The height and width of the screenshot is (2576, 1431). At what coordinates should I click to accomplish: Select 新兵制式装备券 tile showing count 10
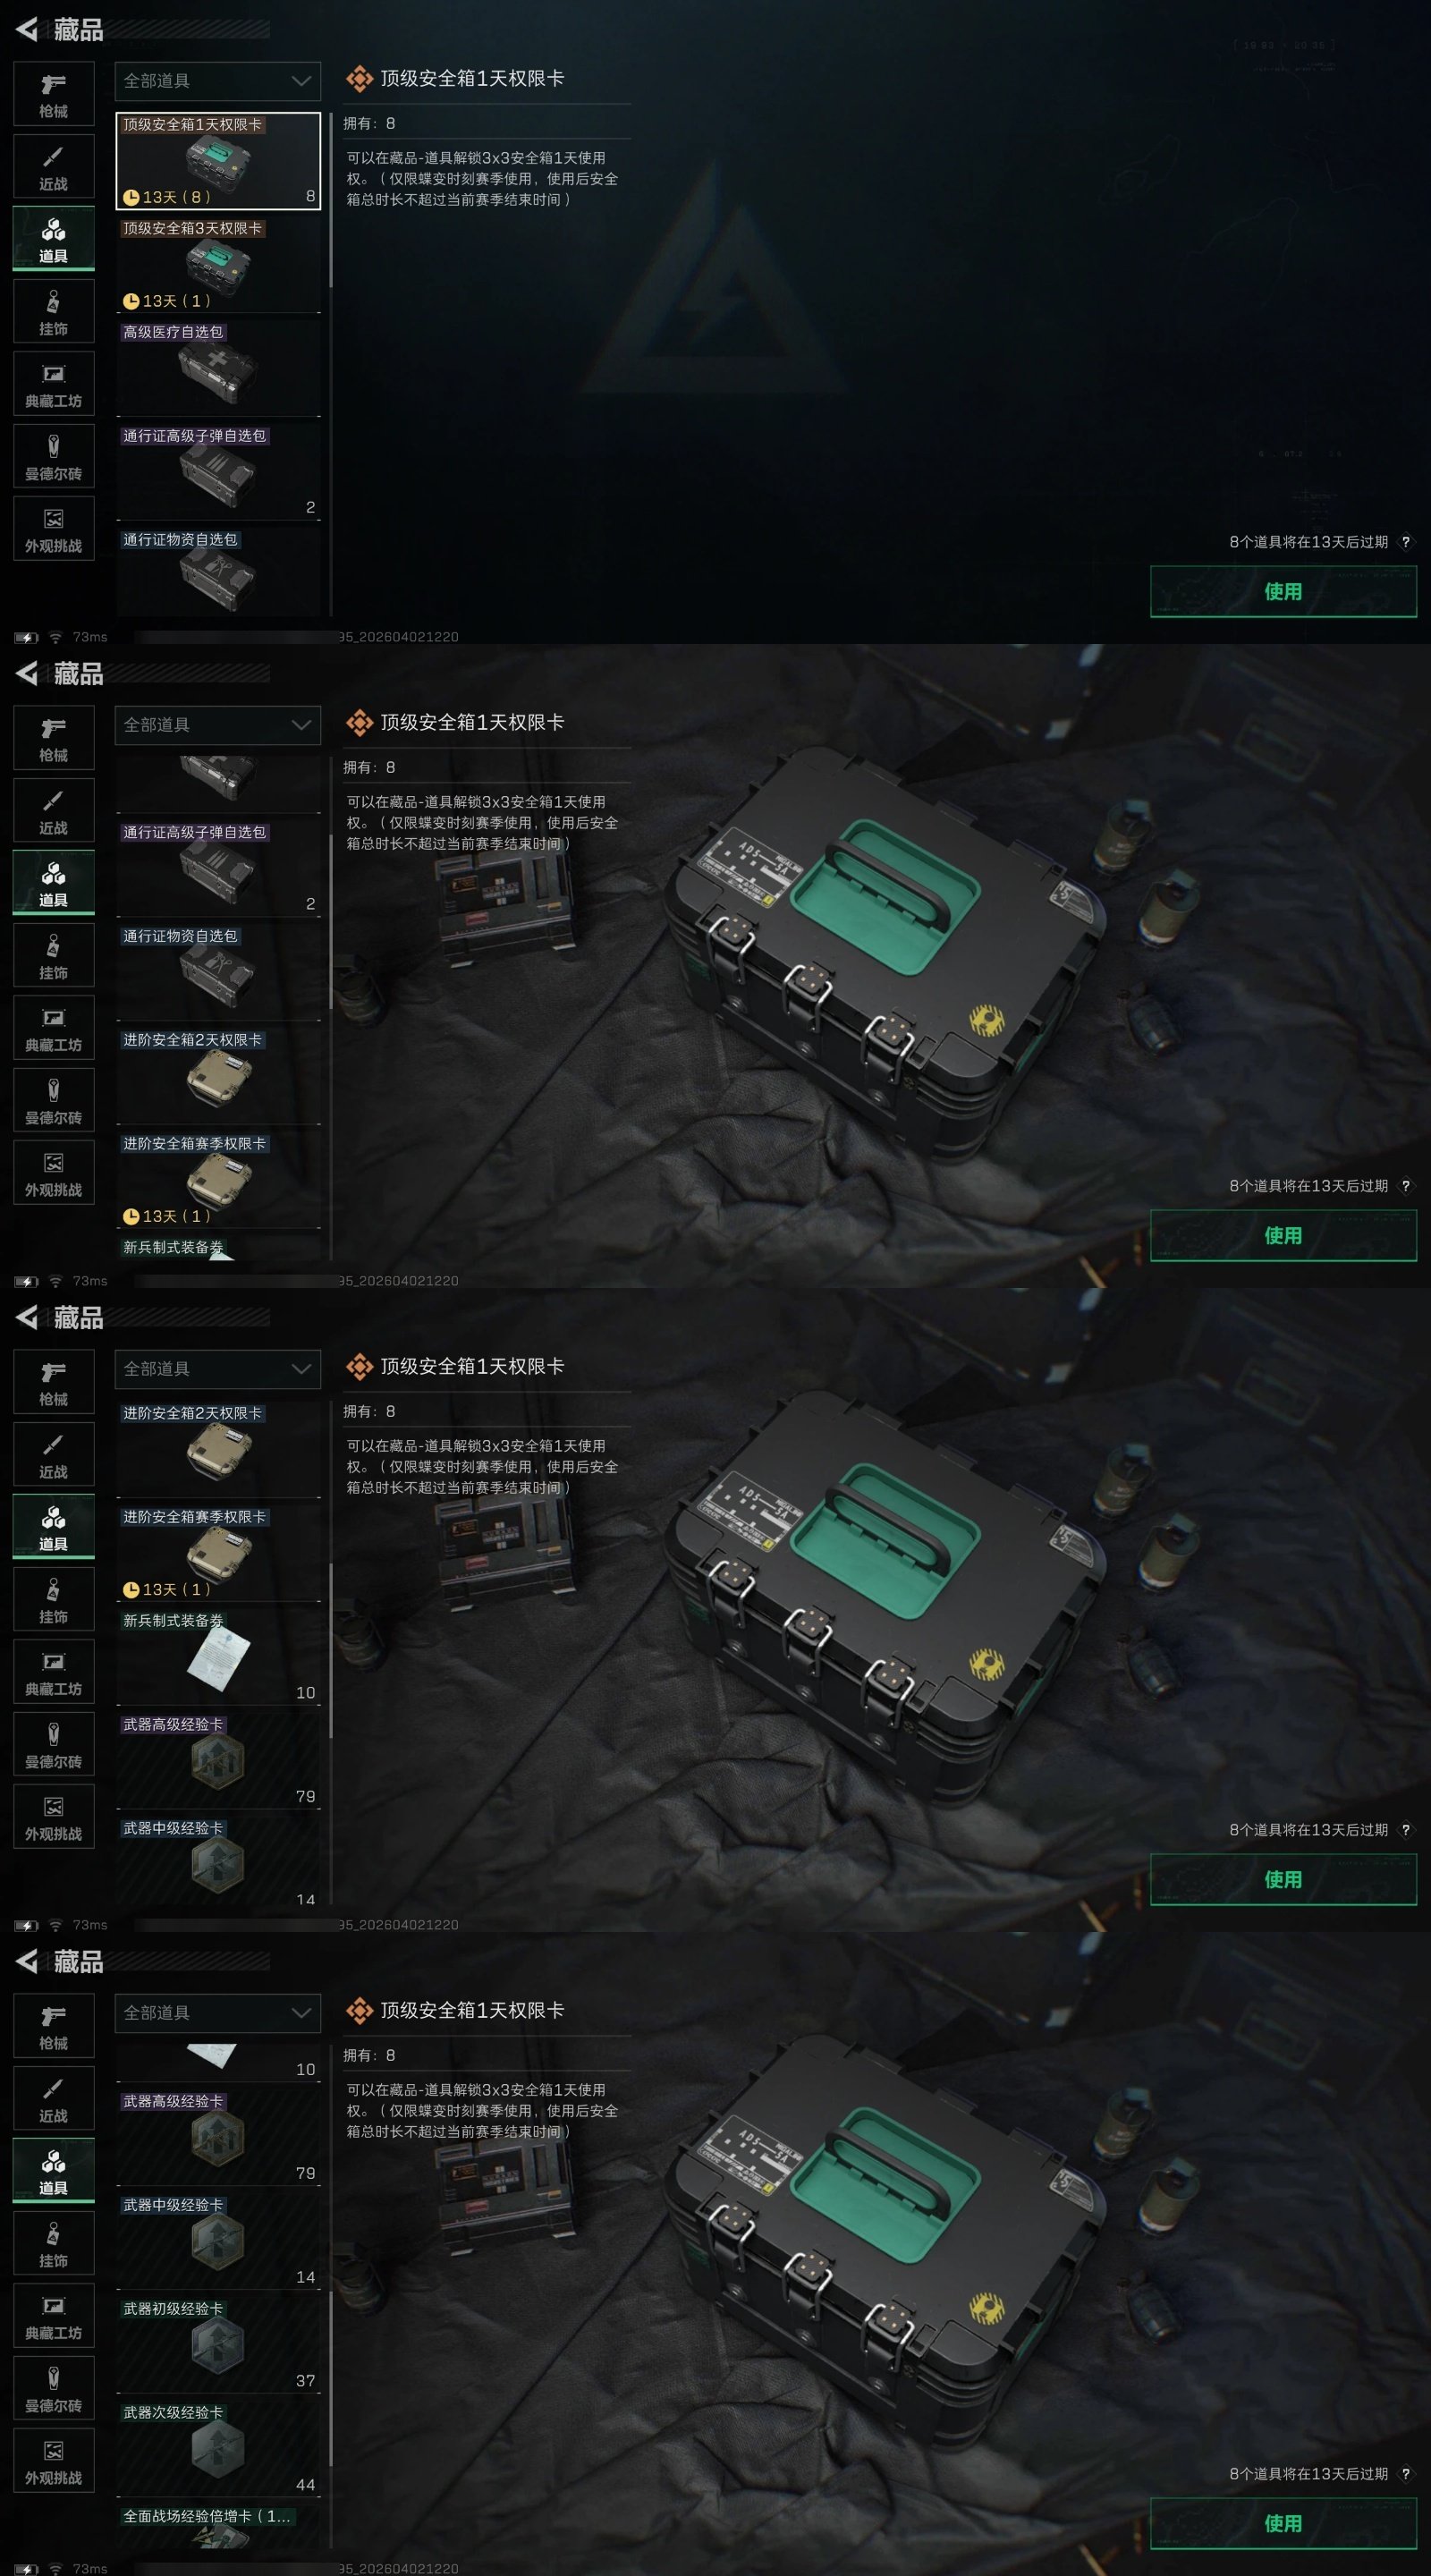(x=218, y=1657)
